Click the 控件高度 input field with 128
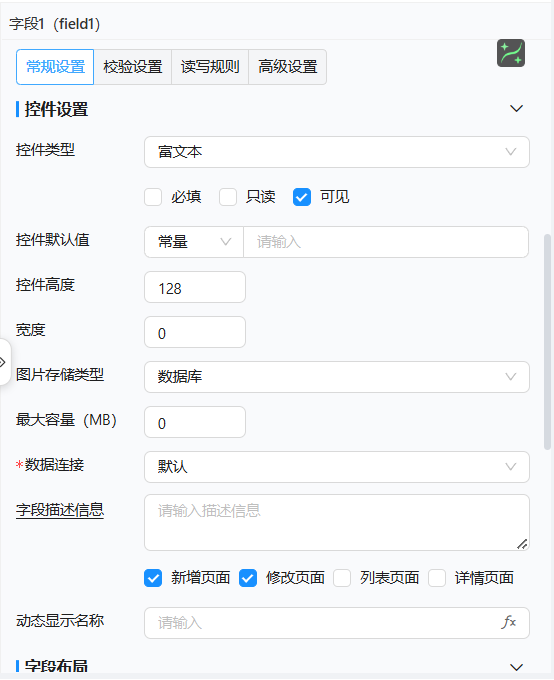 pos(195,287)
